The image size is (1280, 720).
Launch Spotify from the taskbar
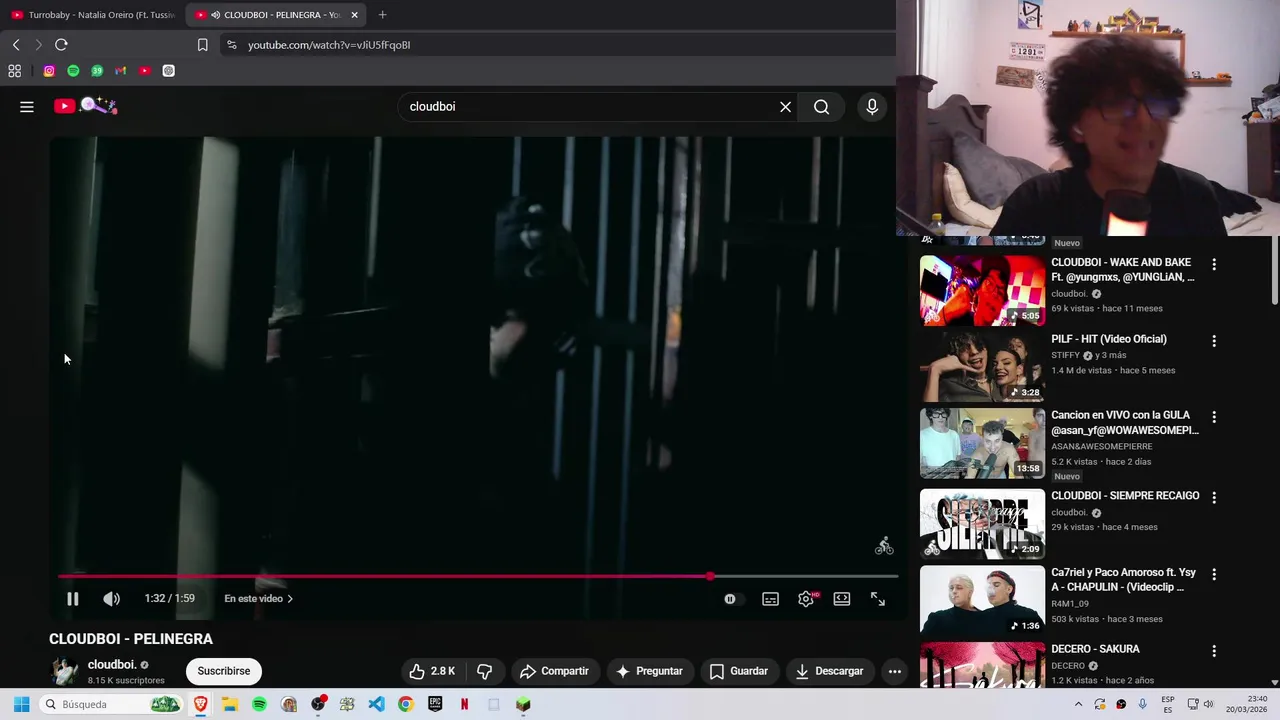259,704
